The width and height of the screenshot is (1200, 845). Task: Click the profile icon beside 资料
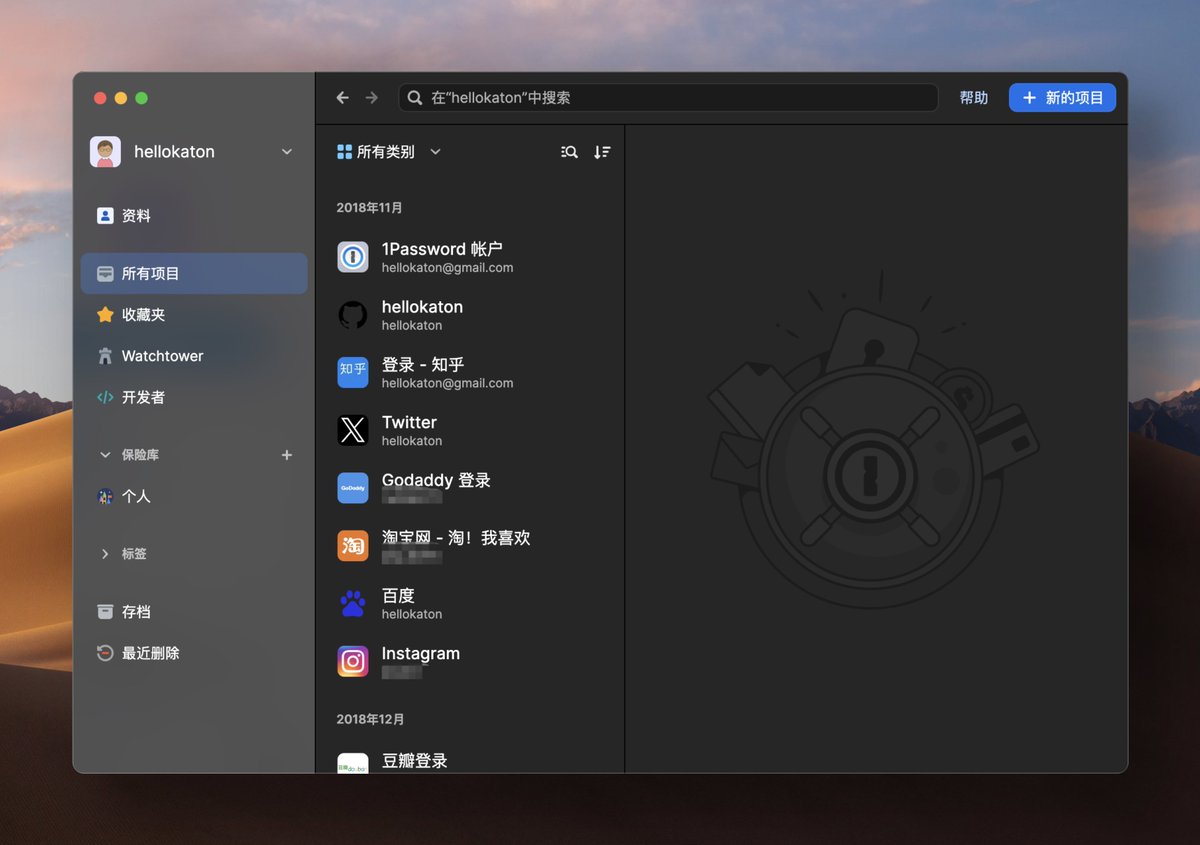[105, 216]
